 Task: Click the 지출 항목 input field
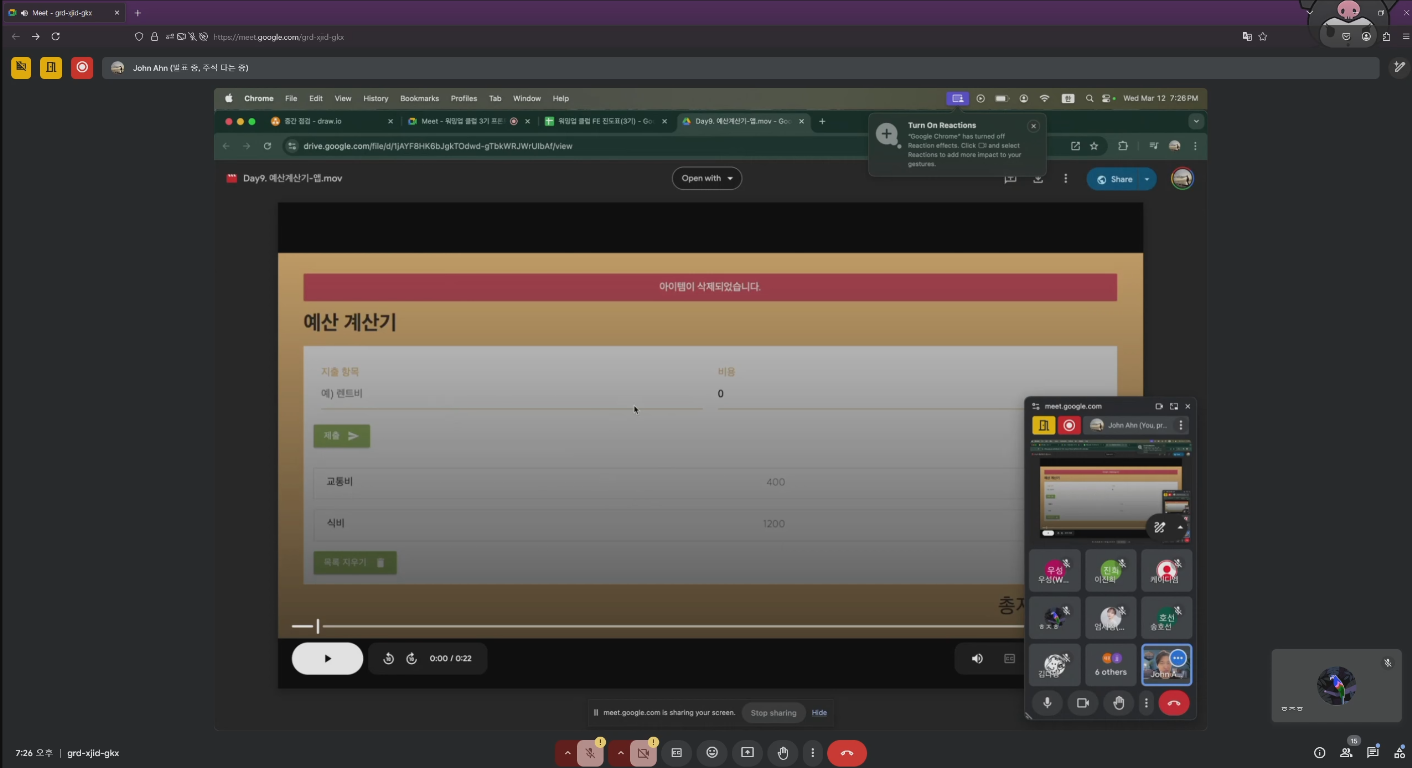[x=511, y=394]
